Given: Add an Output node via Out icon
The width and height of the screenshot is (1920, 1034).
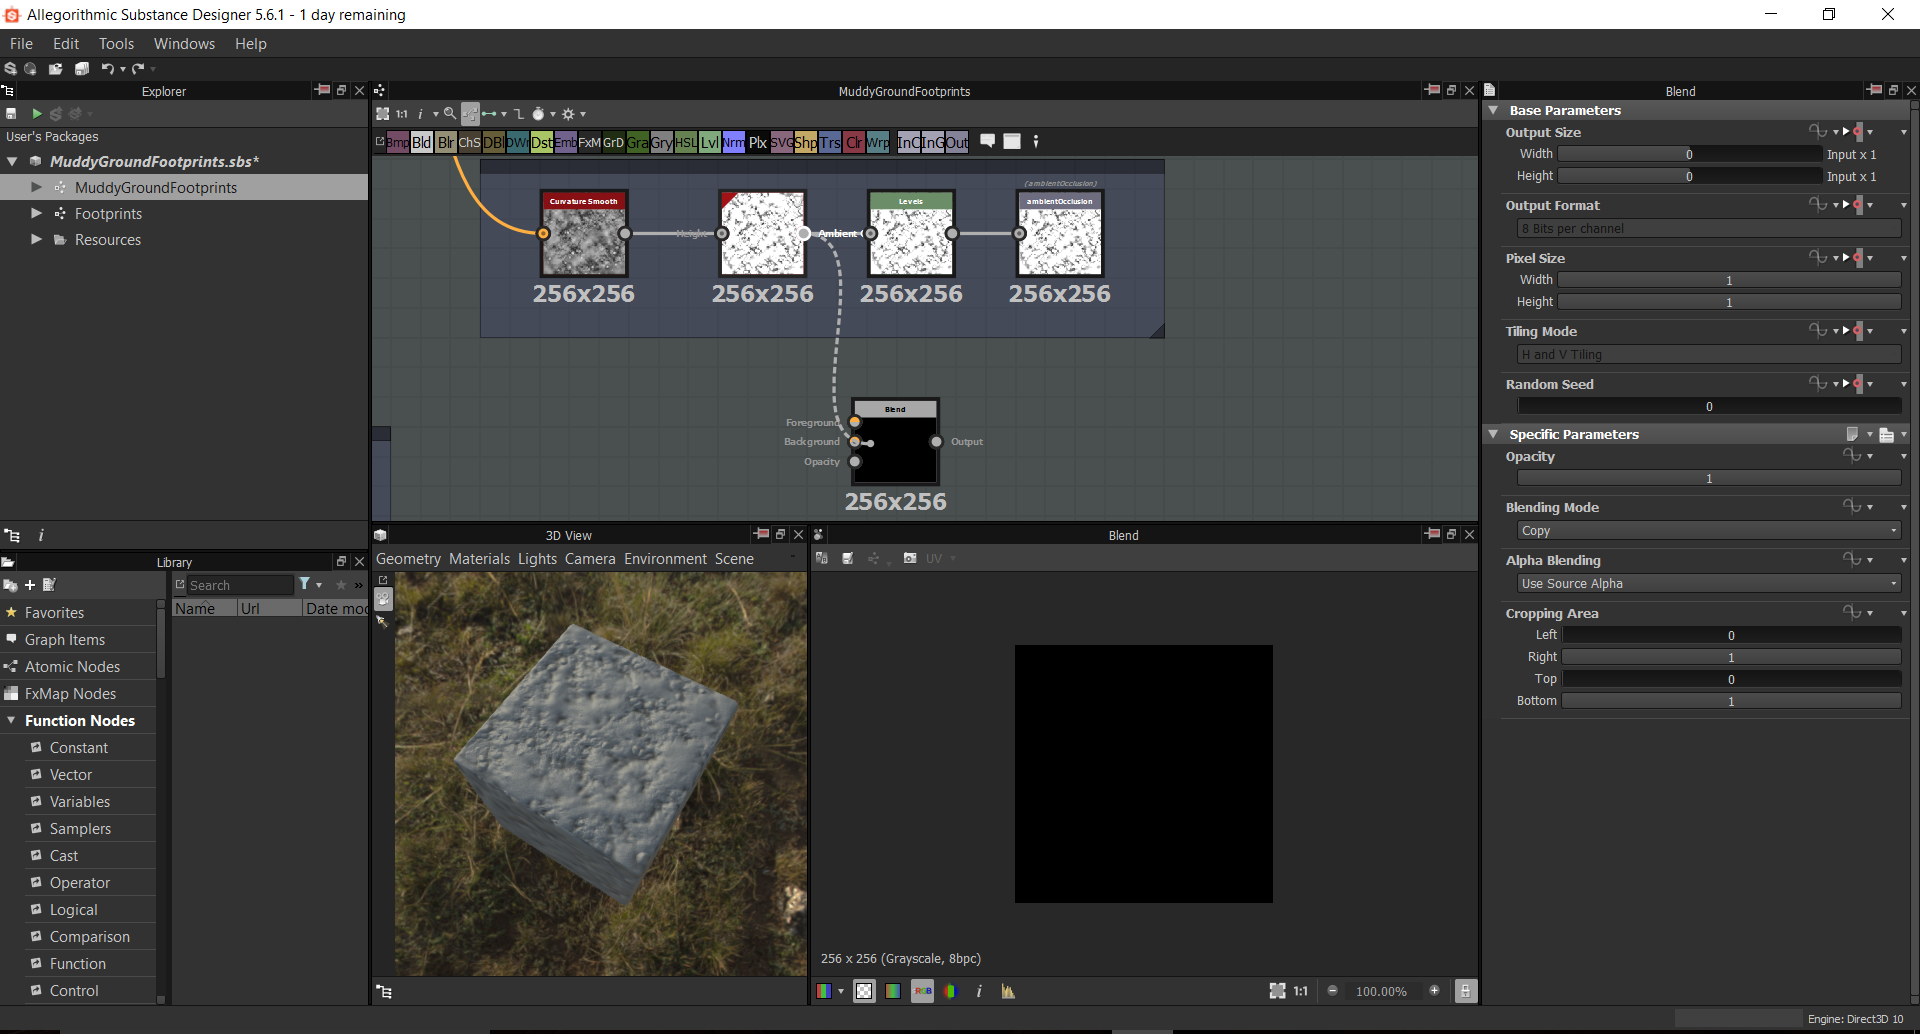Looking at the screenshot, I should tap(957, 142).
